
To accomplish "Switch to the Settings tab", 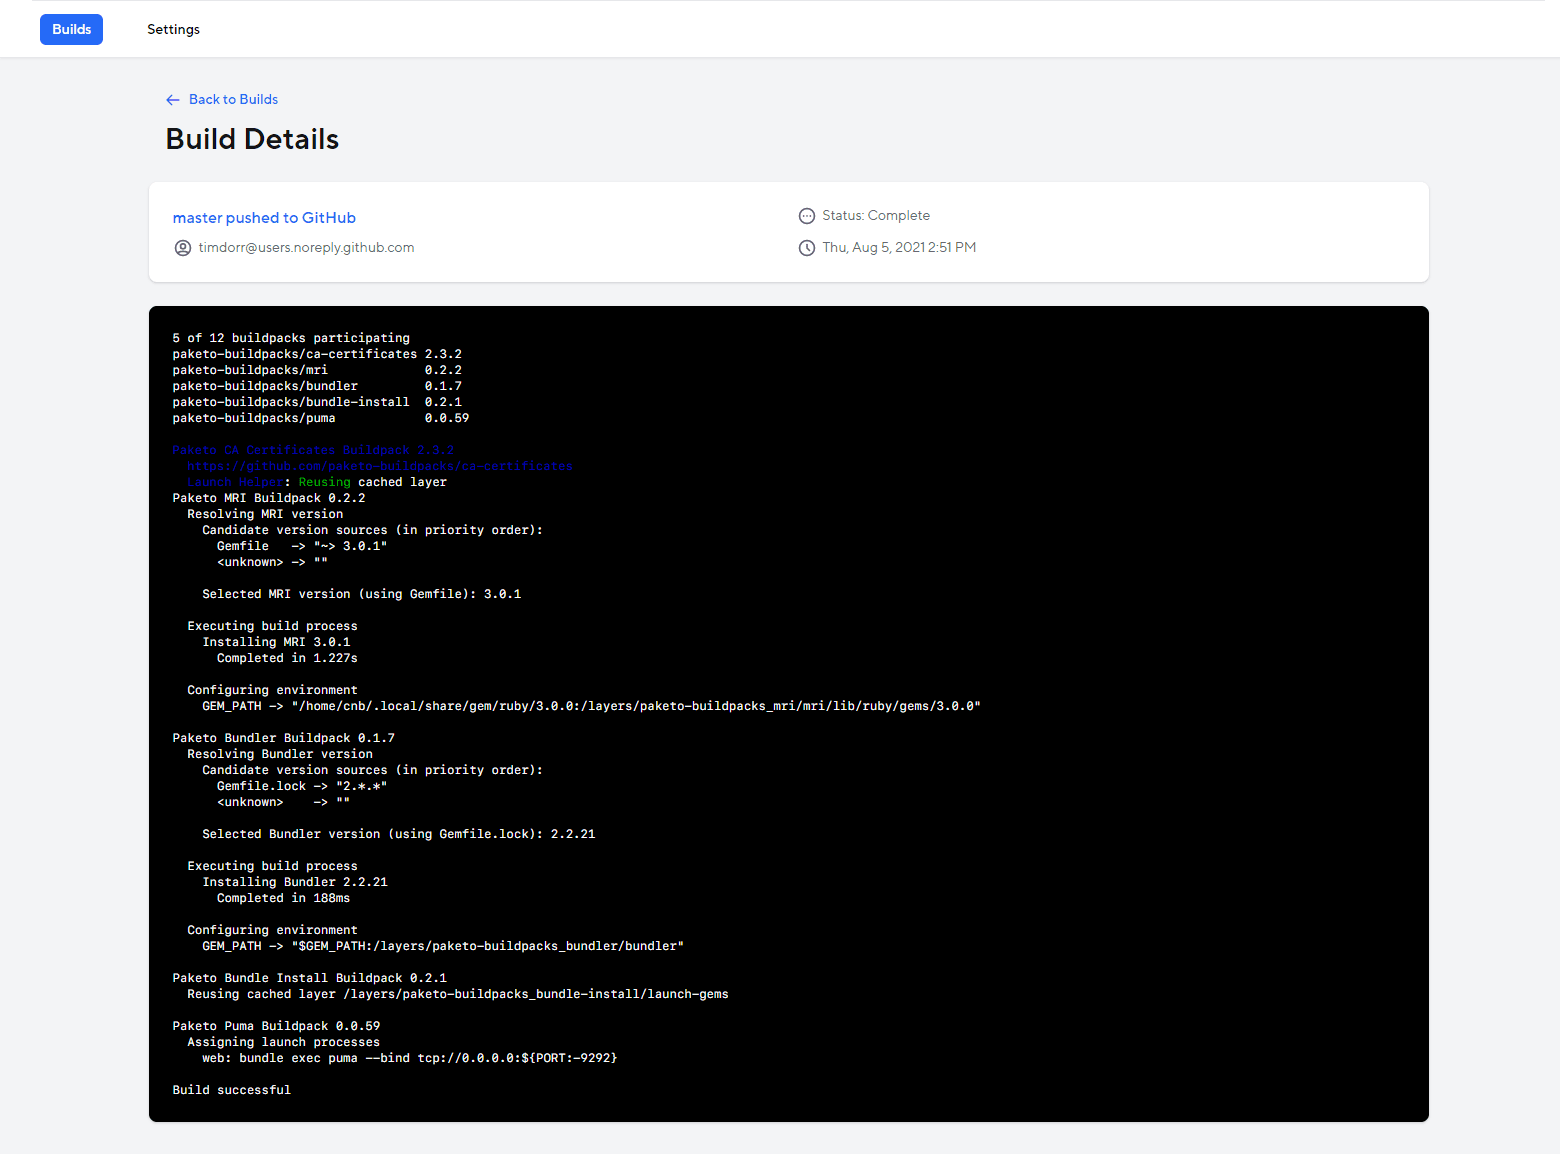I will point(173,29).
